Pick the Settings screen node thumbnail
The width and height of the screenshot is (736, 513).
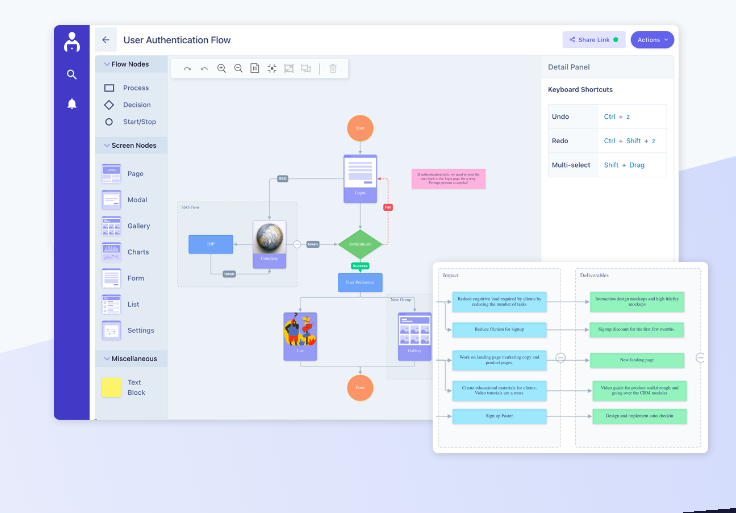point(111,330)
